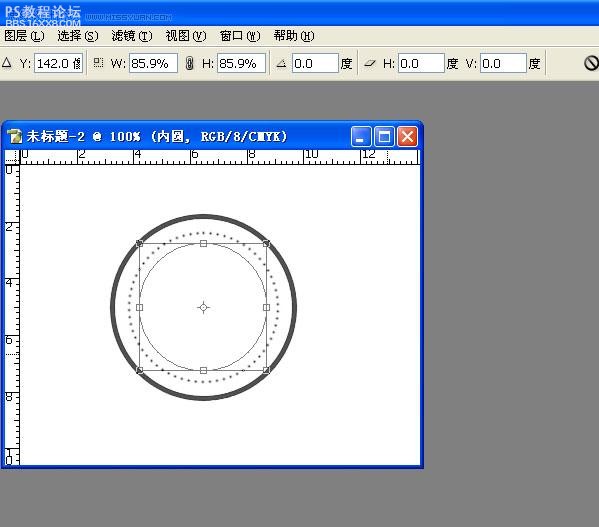Click the relative positioning triangle icon
The width and height of the screenshot is (599, 527).
pyautogui.click(x=6, y=63)
